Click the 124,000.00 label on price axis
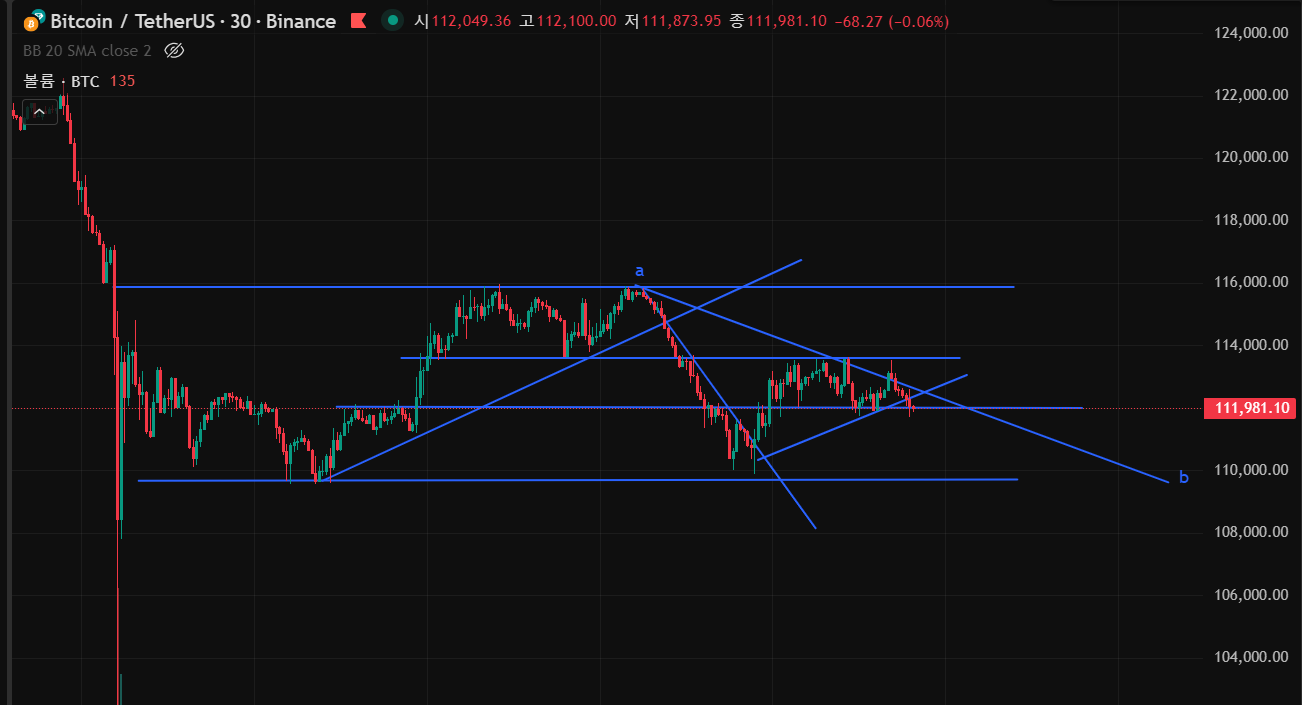The width and height of the screenshot is (1302, 705). pyautogui.click(x=1249, y=33)
